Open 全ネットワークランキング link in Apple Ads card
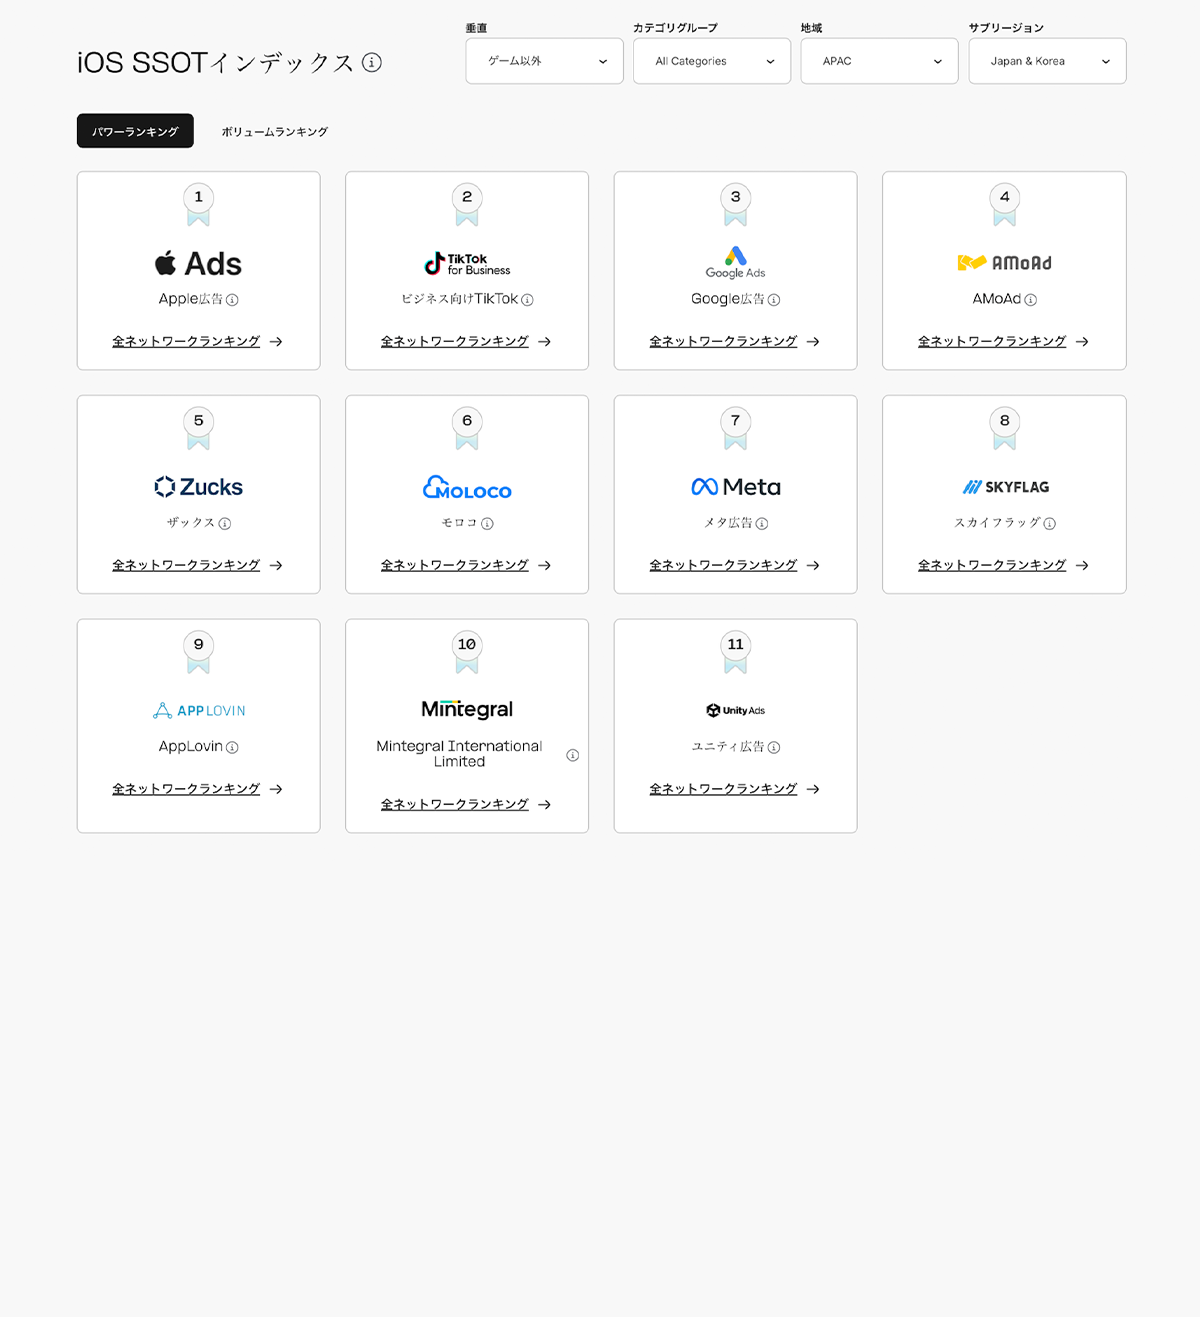Viewport: 1200px width, 1317px height. (x=186, y=342)
